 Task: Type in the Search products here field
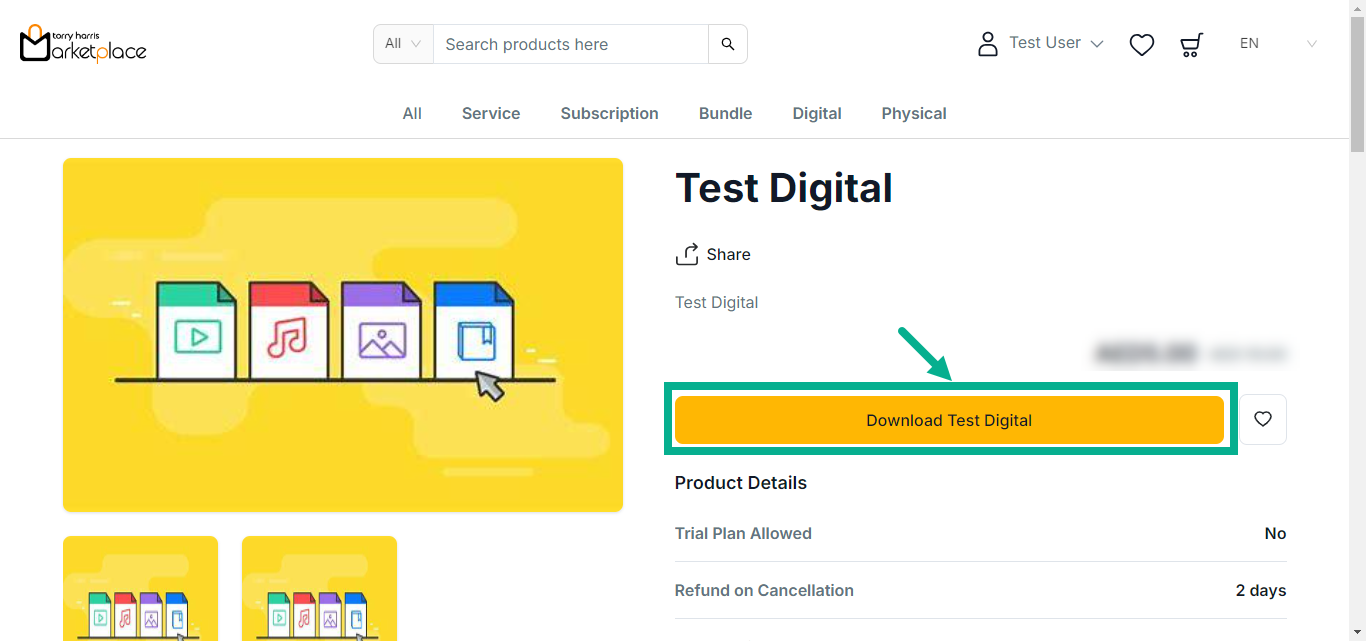tap(570, 44)
